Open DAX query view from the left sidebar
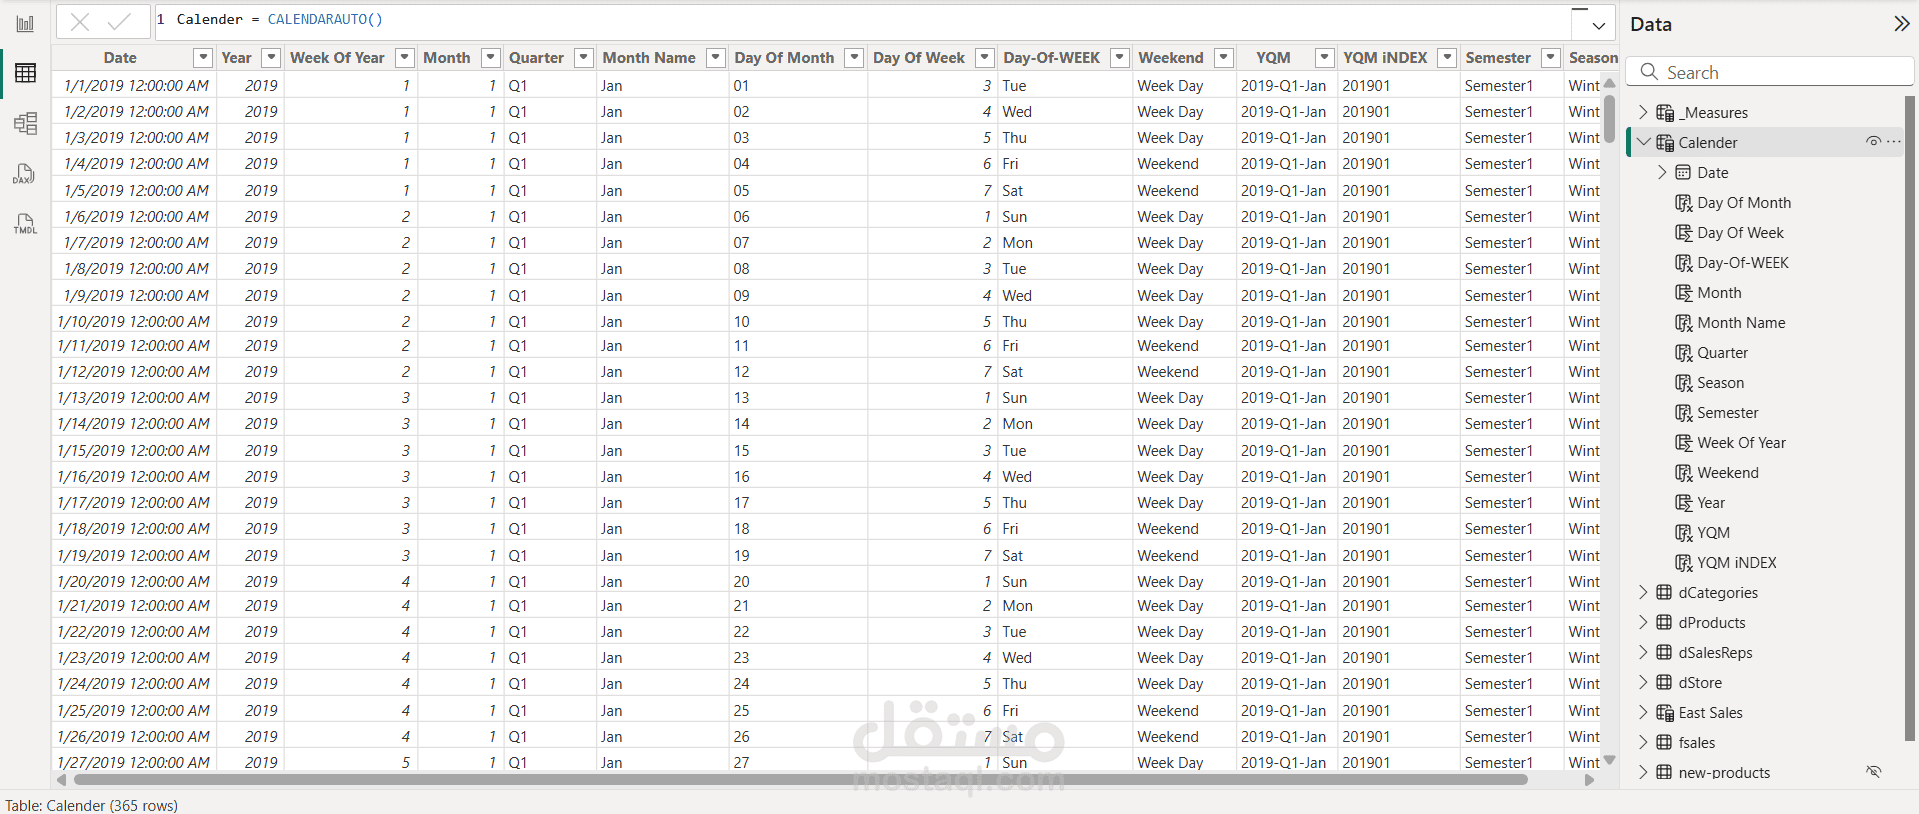The width and height of the screenshot is (1919, 814). tap(25, 174)
